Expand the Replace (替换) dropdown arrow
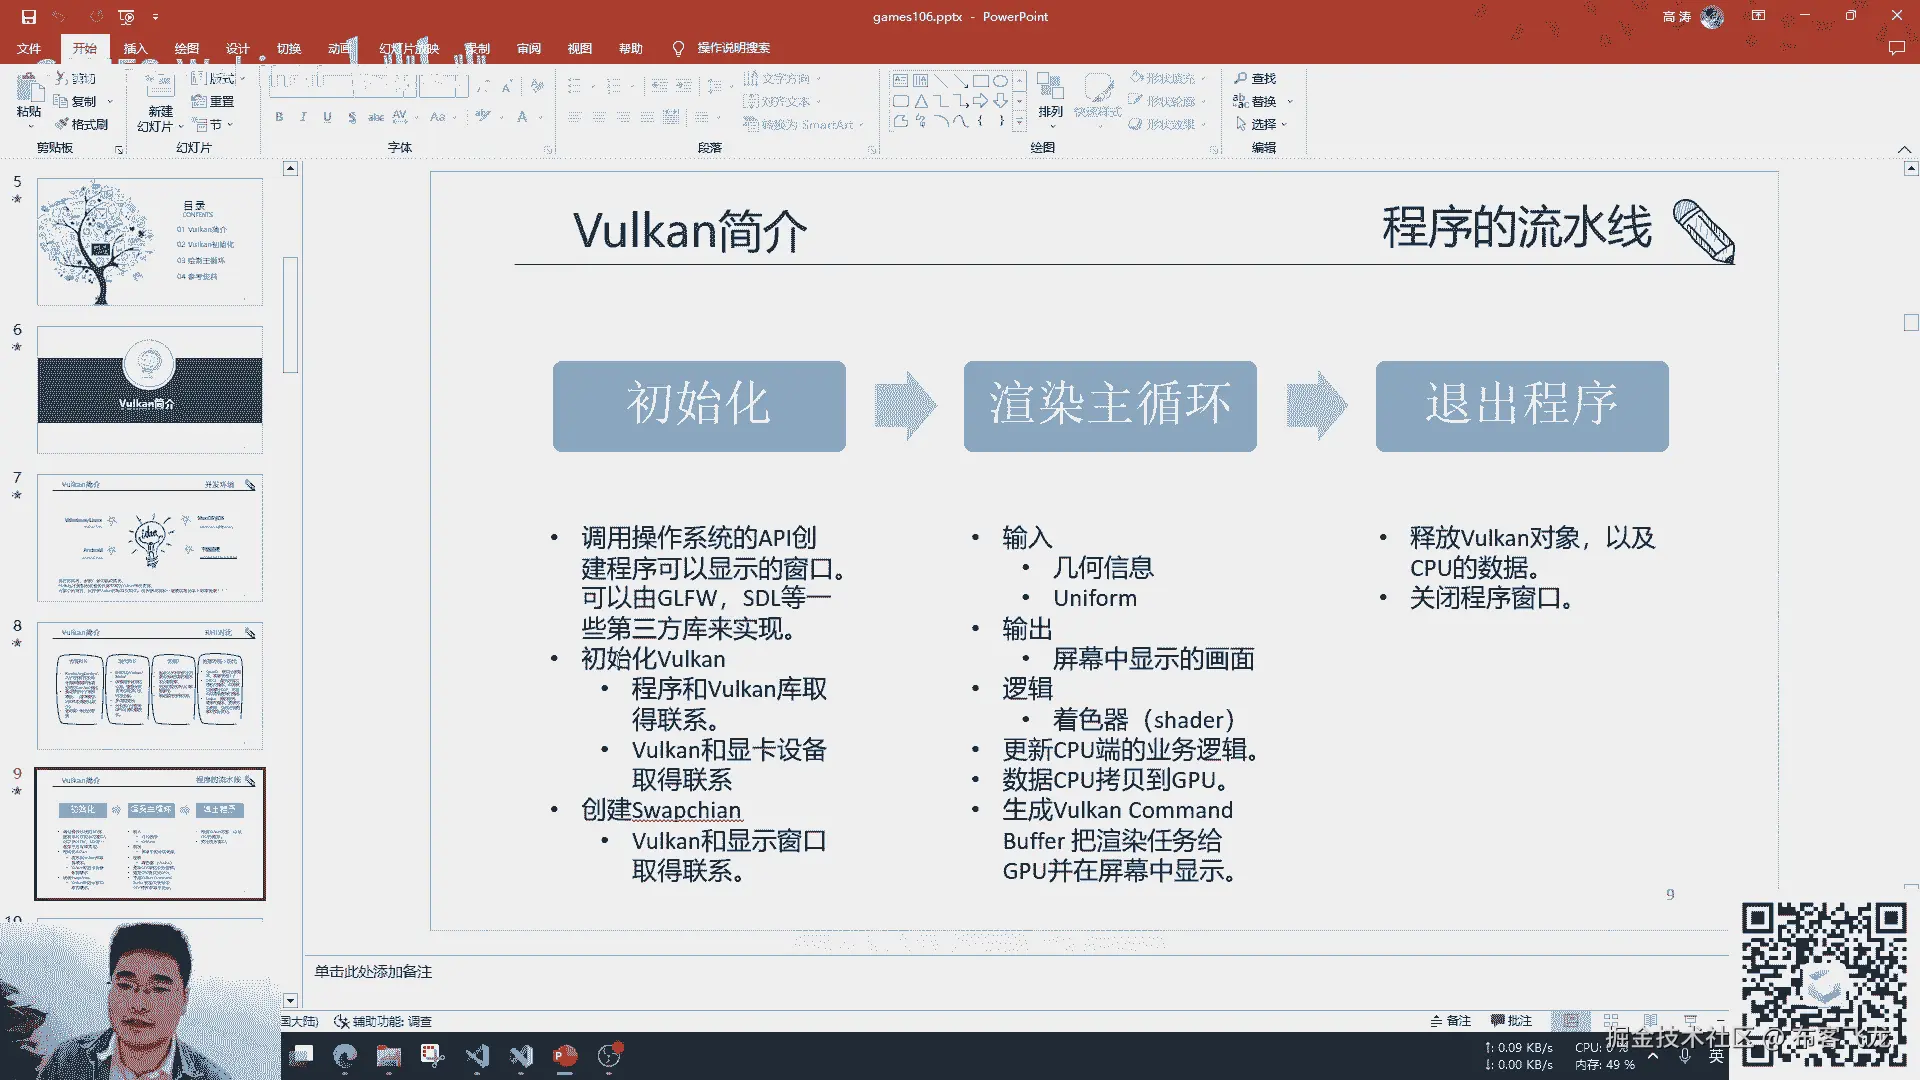The height and width of the screenshot is (1080, 1920). (x=1290, y=101)
